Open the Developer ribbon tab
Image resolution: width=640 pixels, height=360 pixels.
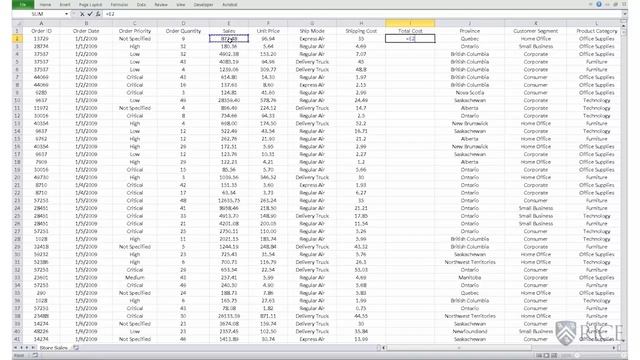point(203,4)
